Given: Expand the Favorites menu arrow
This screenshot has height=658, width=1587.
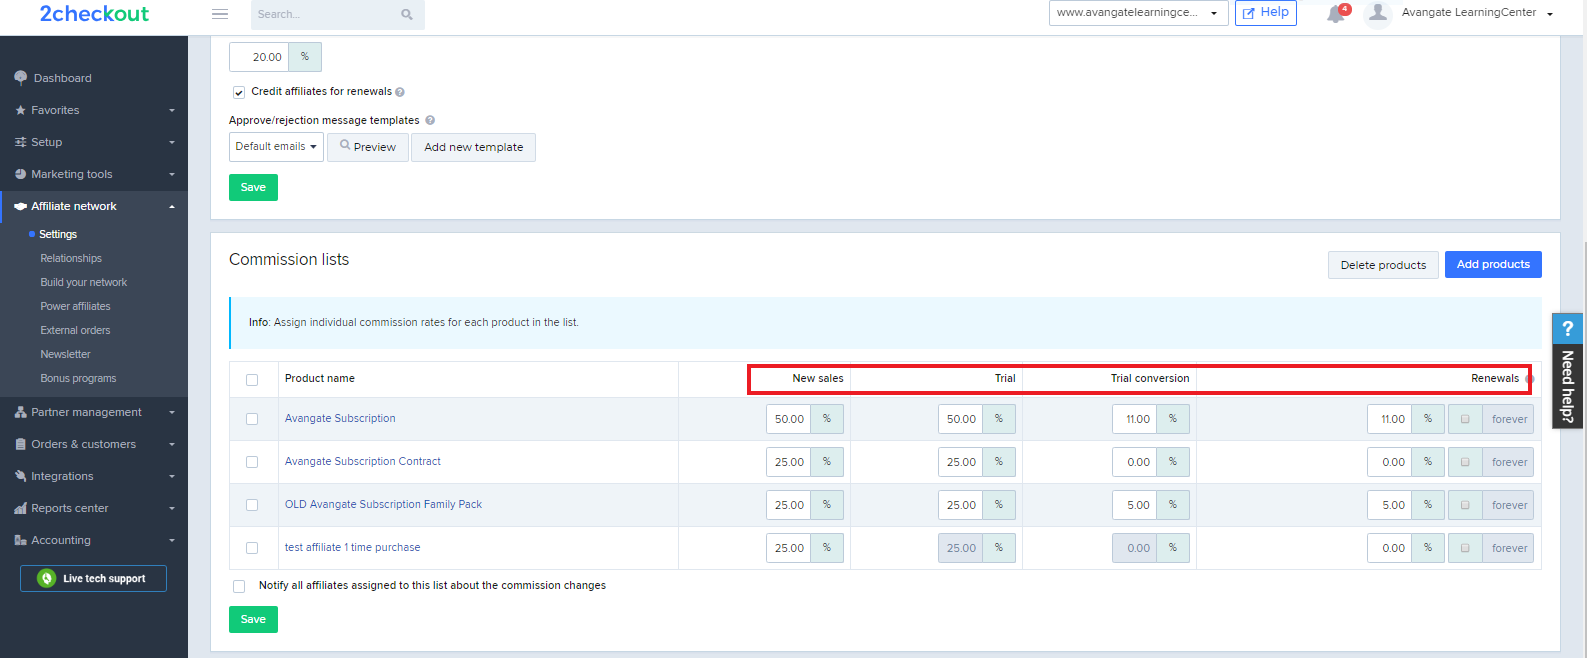Looking at the screenshot, I should coord(172,111).
